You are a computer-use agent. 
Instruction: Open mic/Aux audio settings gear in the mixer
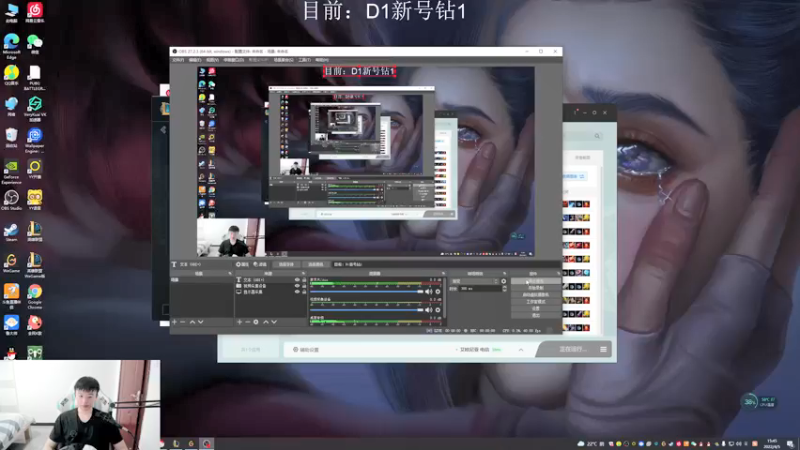tap(438, 292)
